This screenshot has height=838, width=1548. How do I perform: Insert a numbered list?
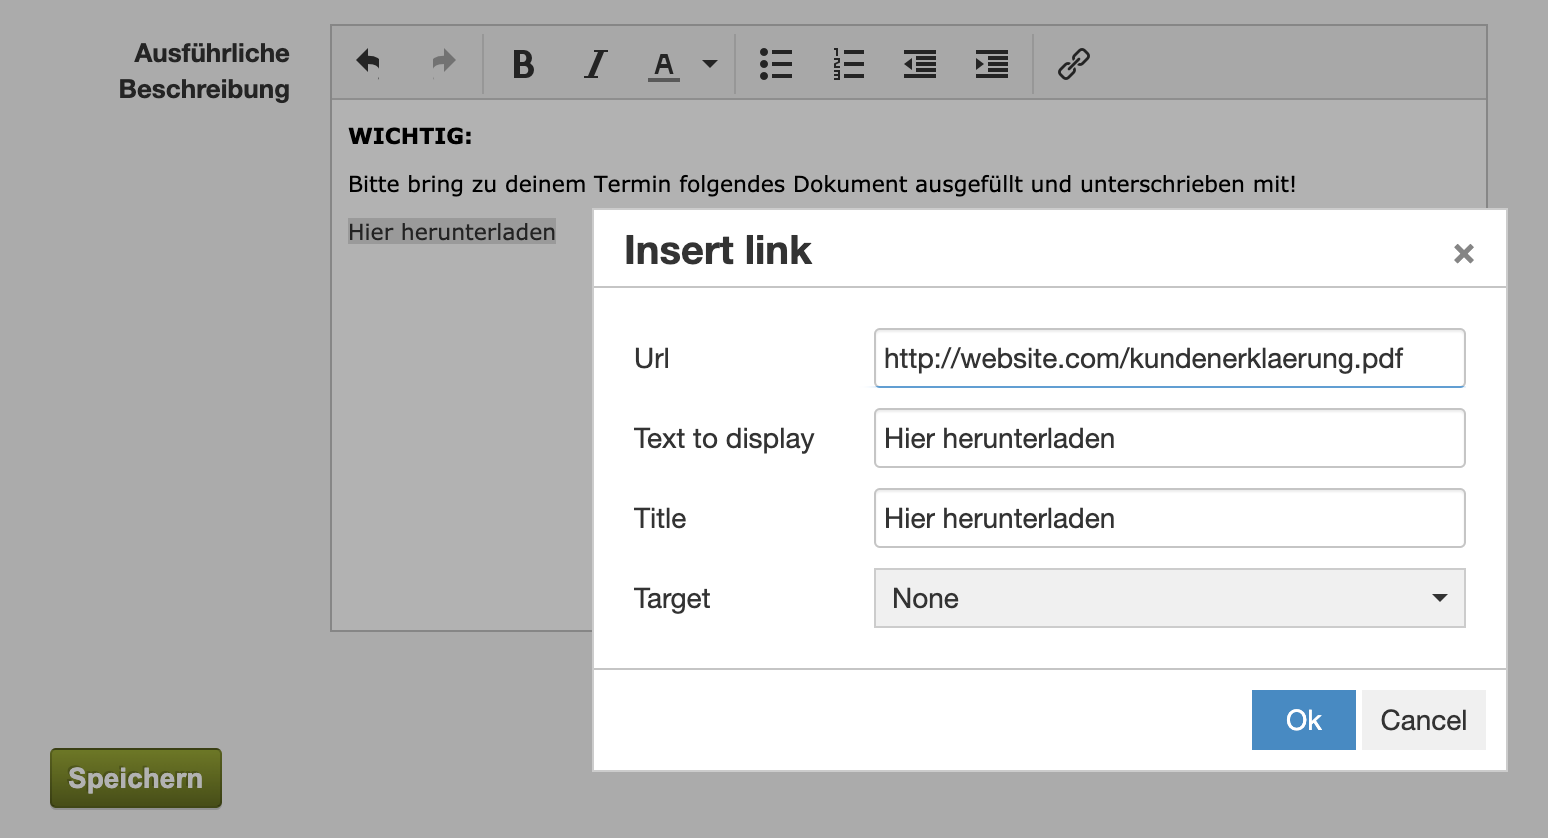point(848,64)
